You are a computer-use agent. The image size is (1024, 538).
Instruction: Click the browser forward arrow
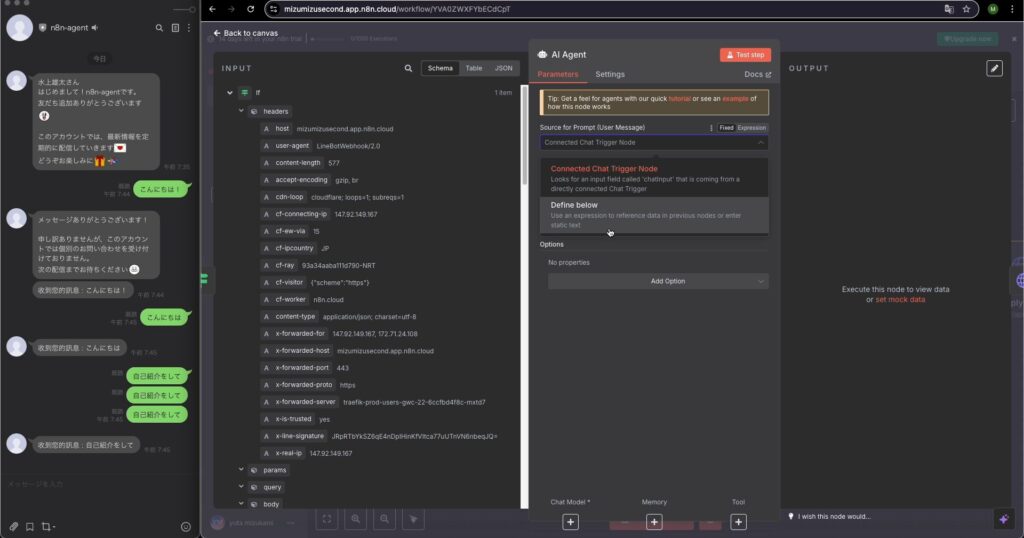231,9
